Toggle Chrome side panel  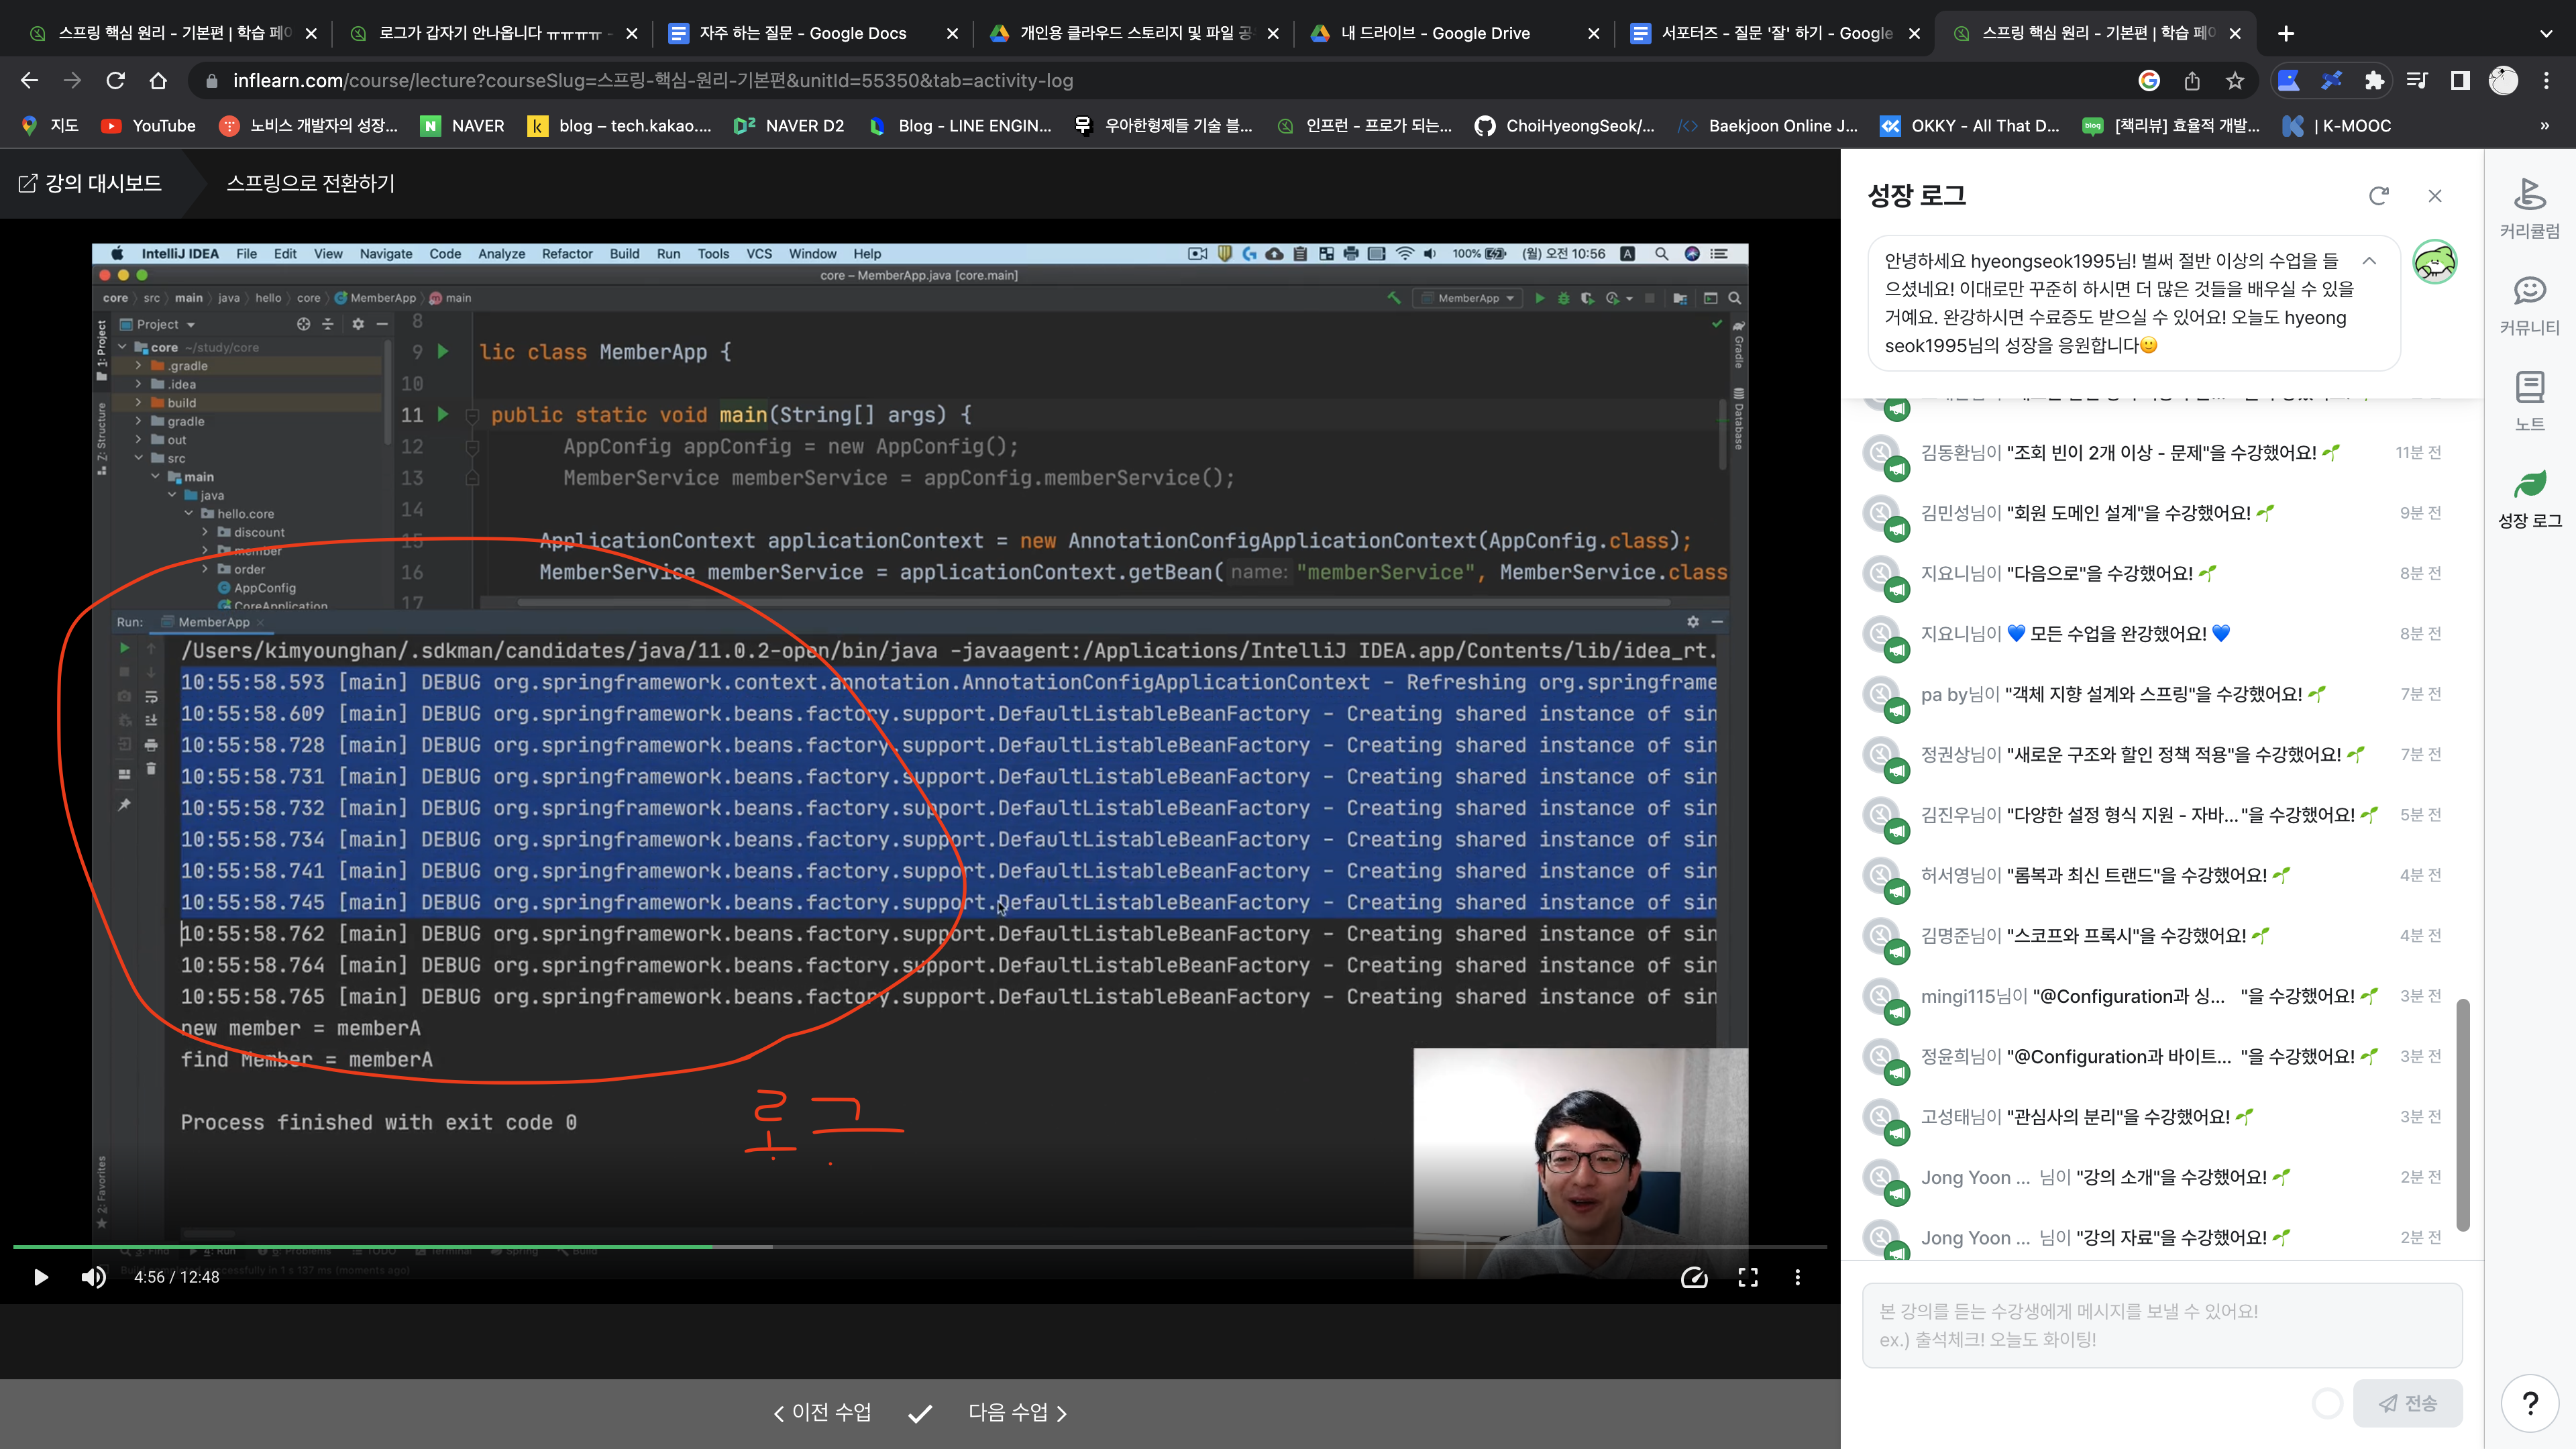coord(2460,81)
